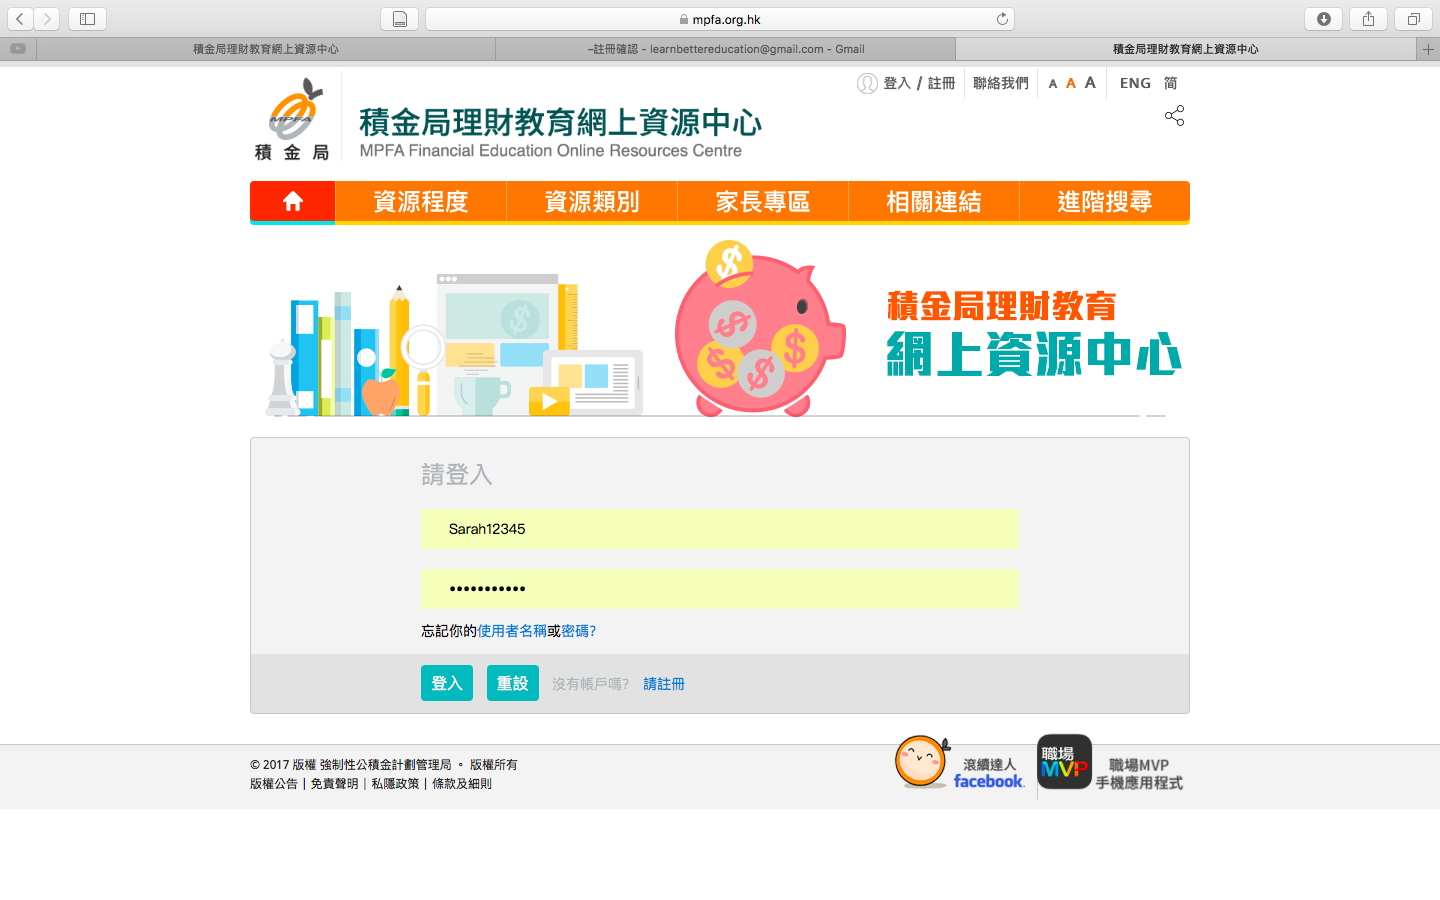Select the largest font size A

pyautogui.click(x=1090, y=83)
